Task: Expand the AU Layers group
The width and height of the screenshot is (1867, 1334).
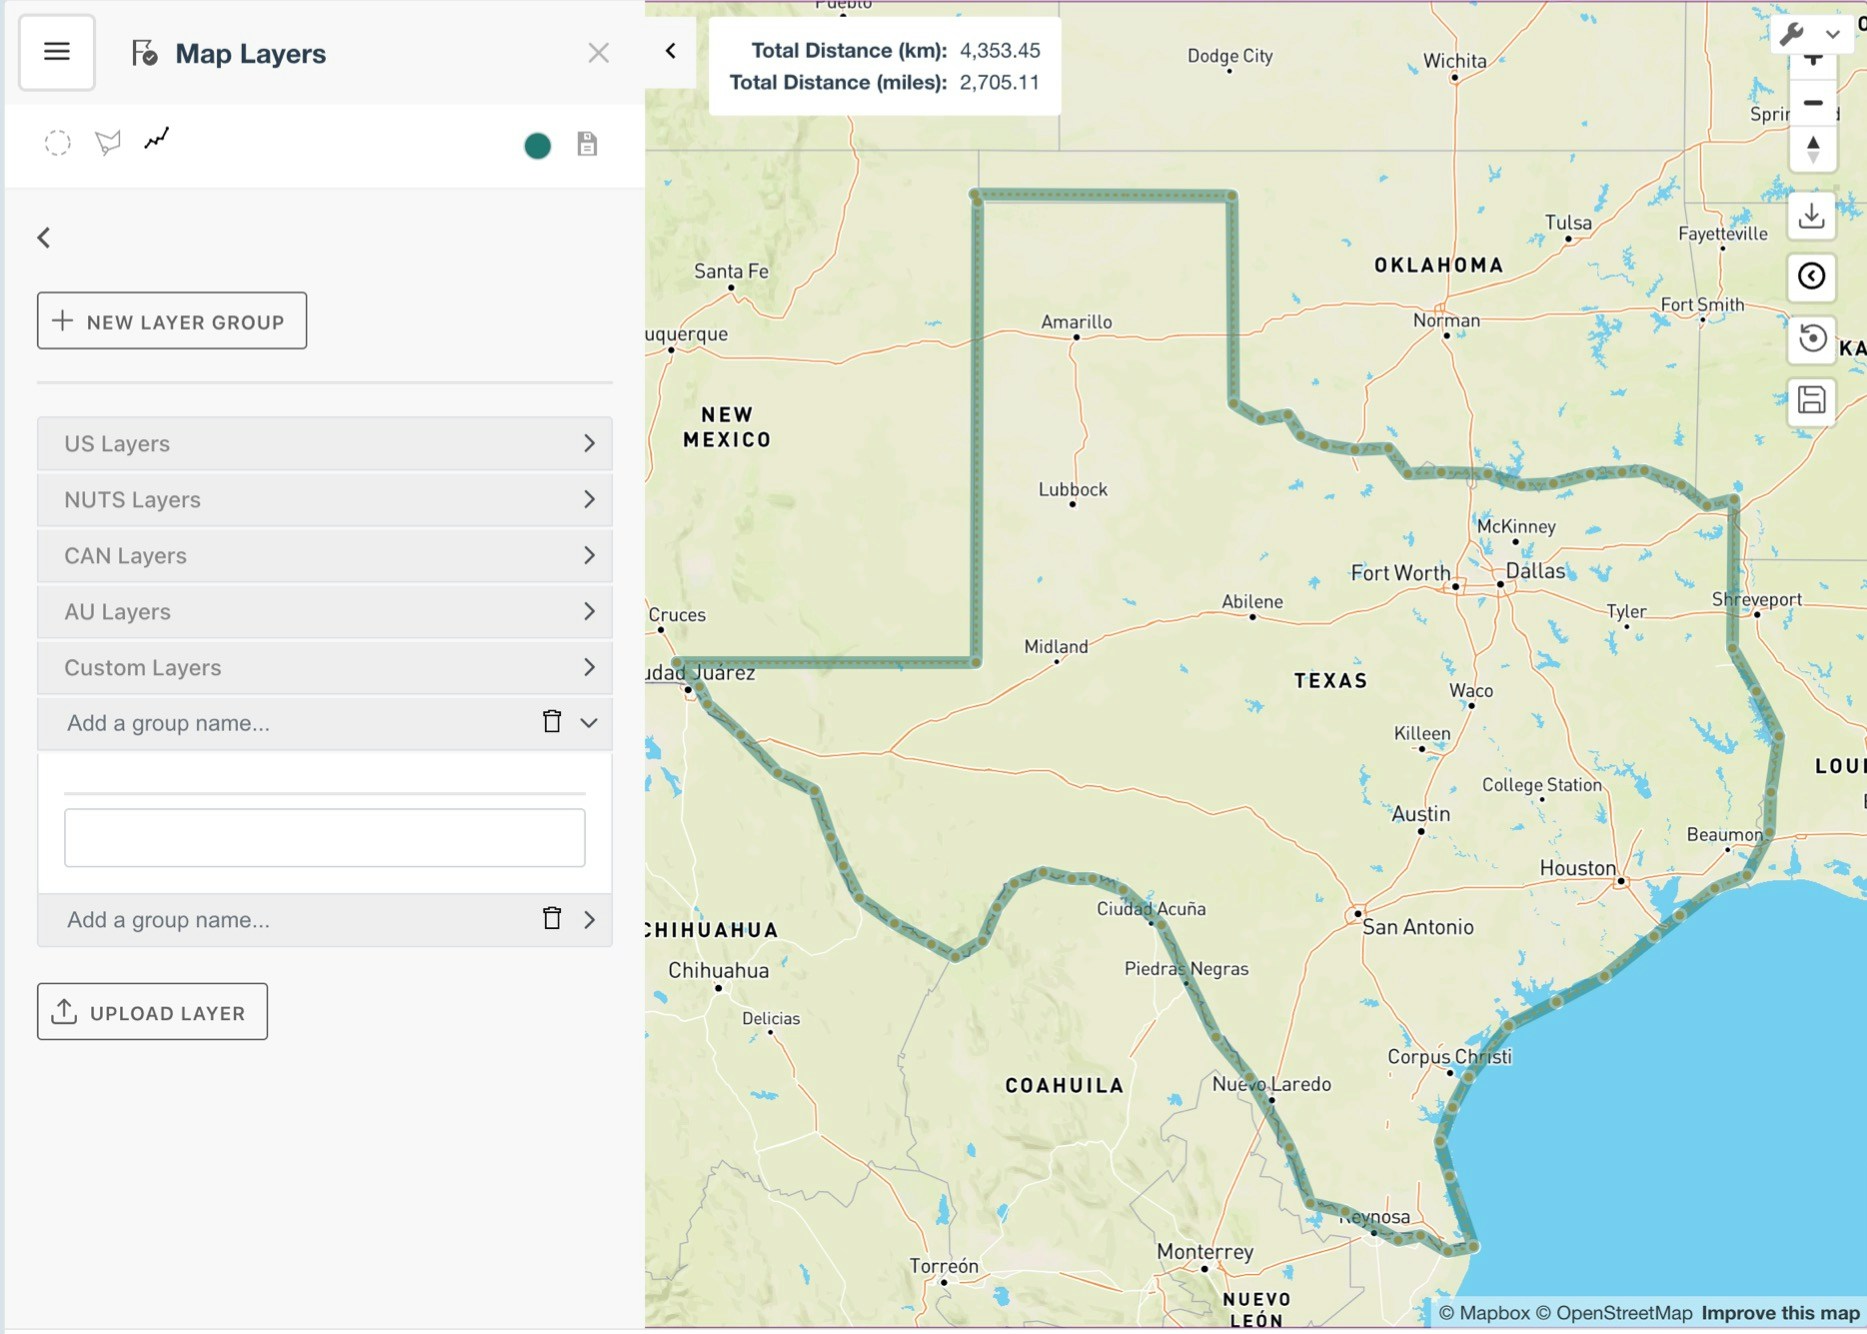Action: pyautogui.click(x=324, y=611)
